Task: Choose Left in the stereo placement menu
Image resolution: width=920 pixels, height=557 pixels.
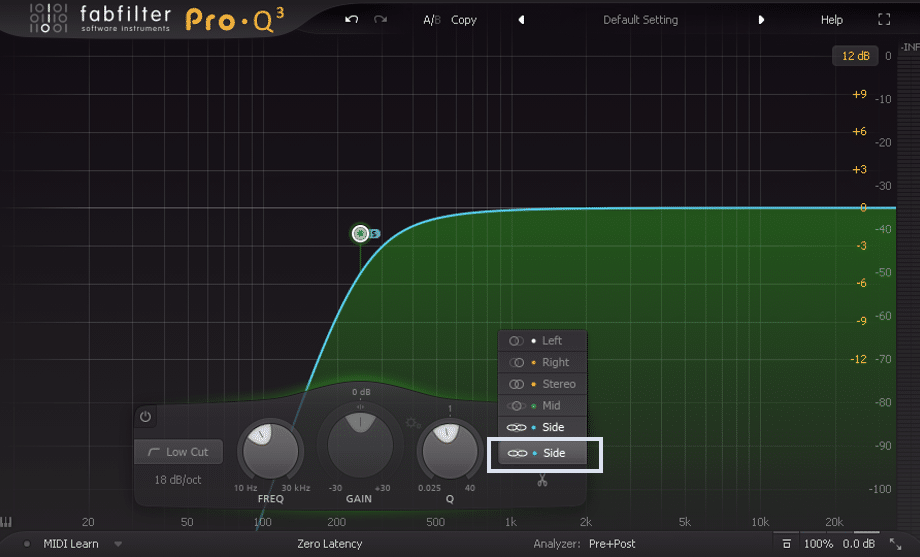Action: pos(542,340)
